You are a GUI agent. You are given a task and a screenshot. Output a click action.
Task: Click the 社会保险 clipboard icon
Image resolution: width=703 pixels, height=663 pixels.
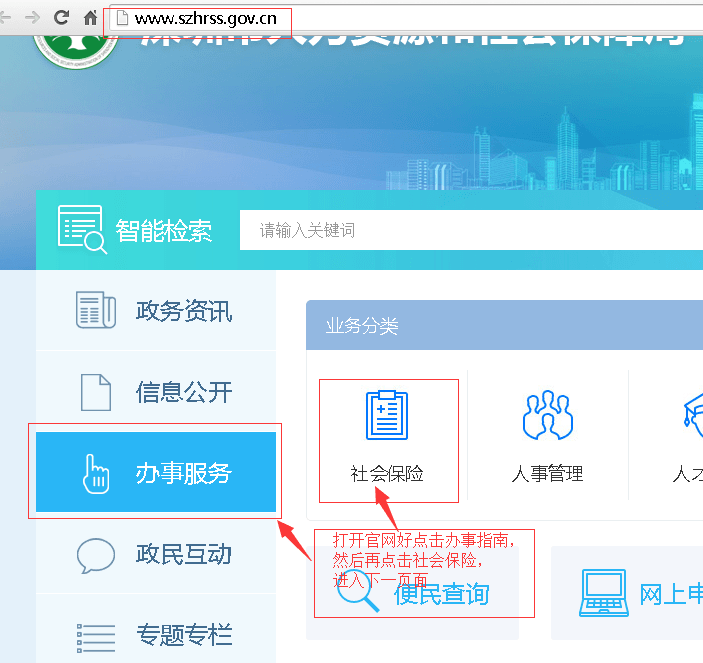(x=387, y=415)
